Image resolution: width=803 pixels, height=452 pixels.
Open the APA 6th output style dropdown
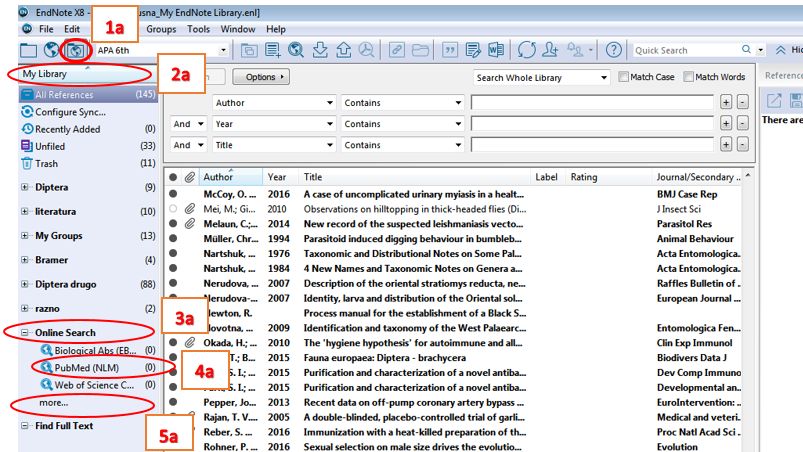coord(223,50)
